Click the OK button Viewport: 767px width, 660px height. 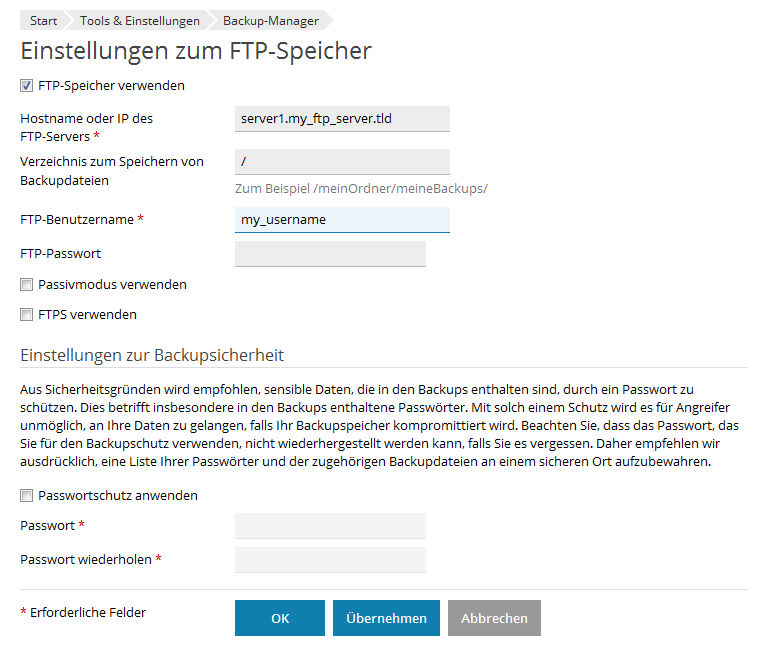pos(280,618)
